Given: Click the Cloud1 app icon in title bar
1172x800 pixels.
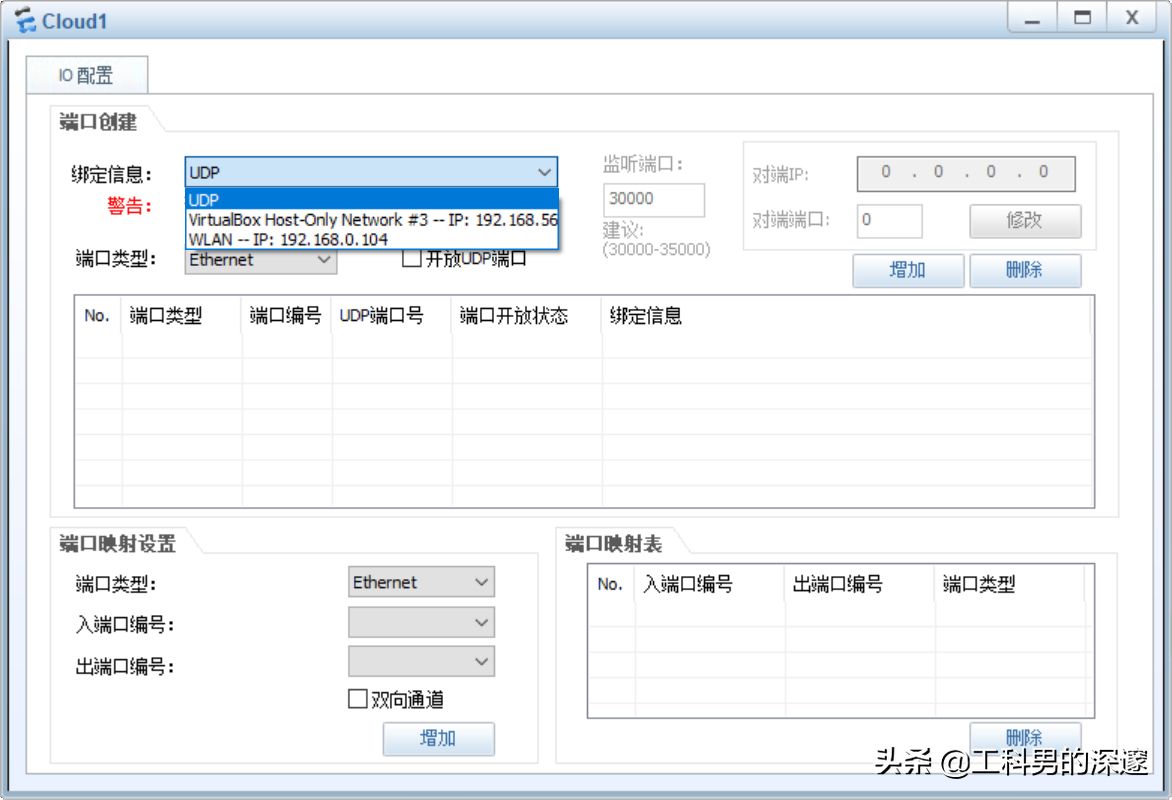Looking at the screenshot, I should 24,20.
